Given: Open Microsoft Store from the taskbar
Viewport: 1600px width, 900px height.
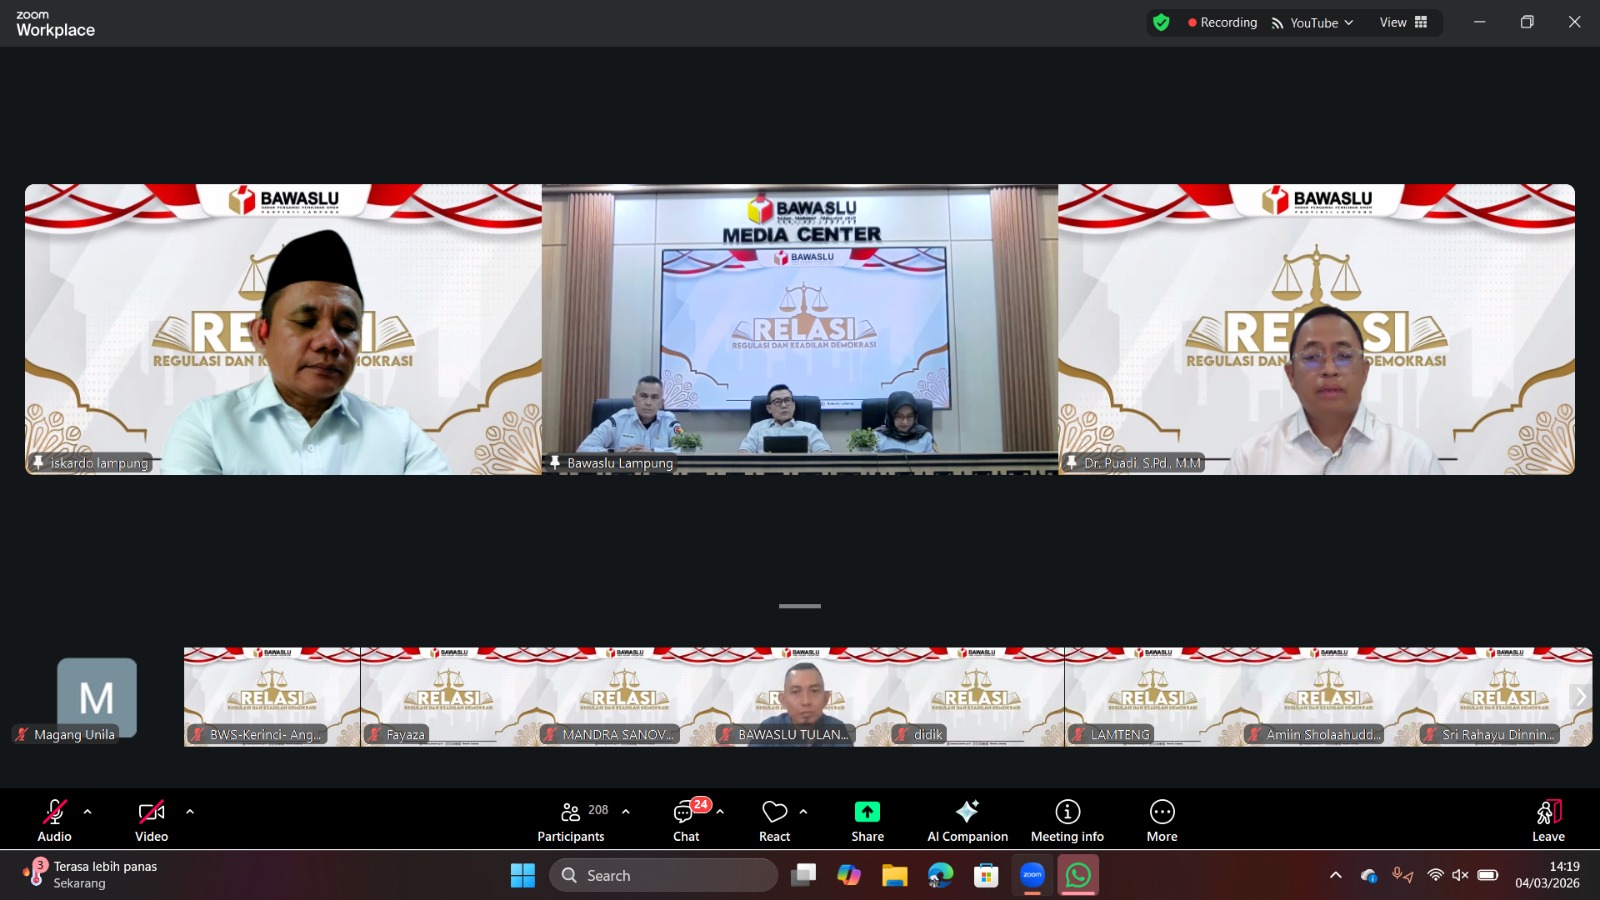Looking at the screenshot, I should pyautogui.click(x=986, y=875).
